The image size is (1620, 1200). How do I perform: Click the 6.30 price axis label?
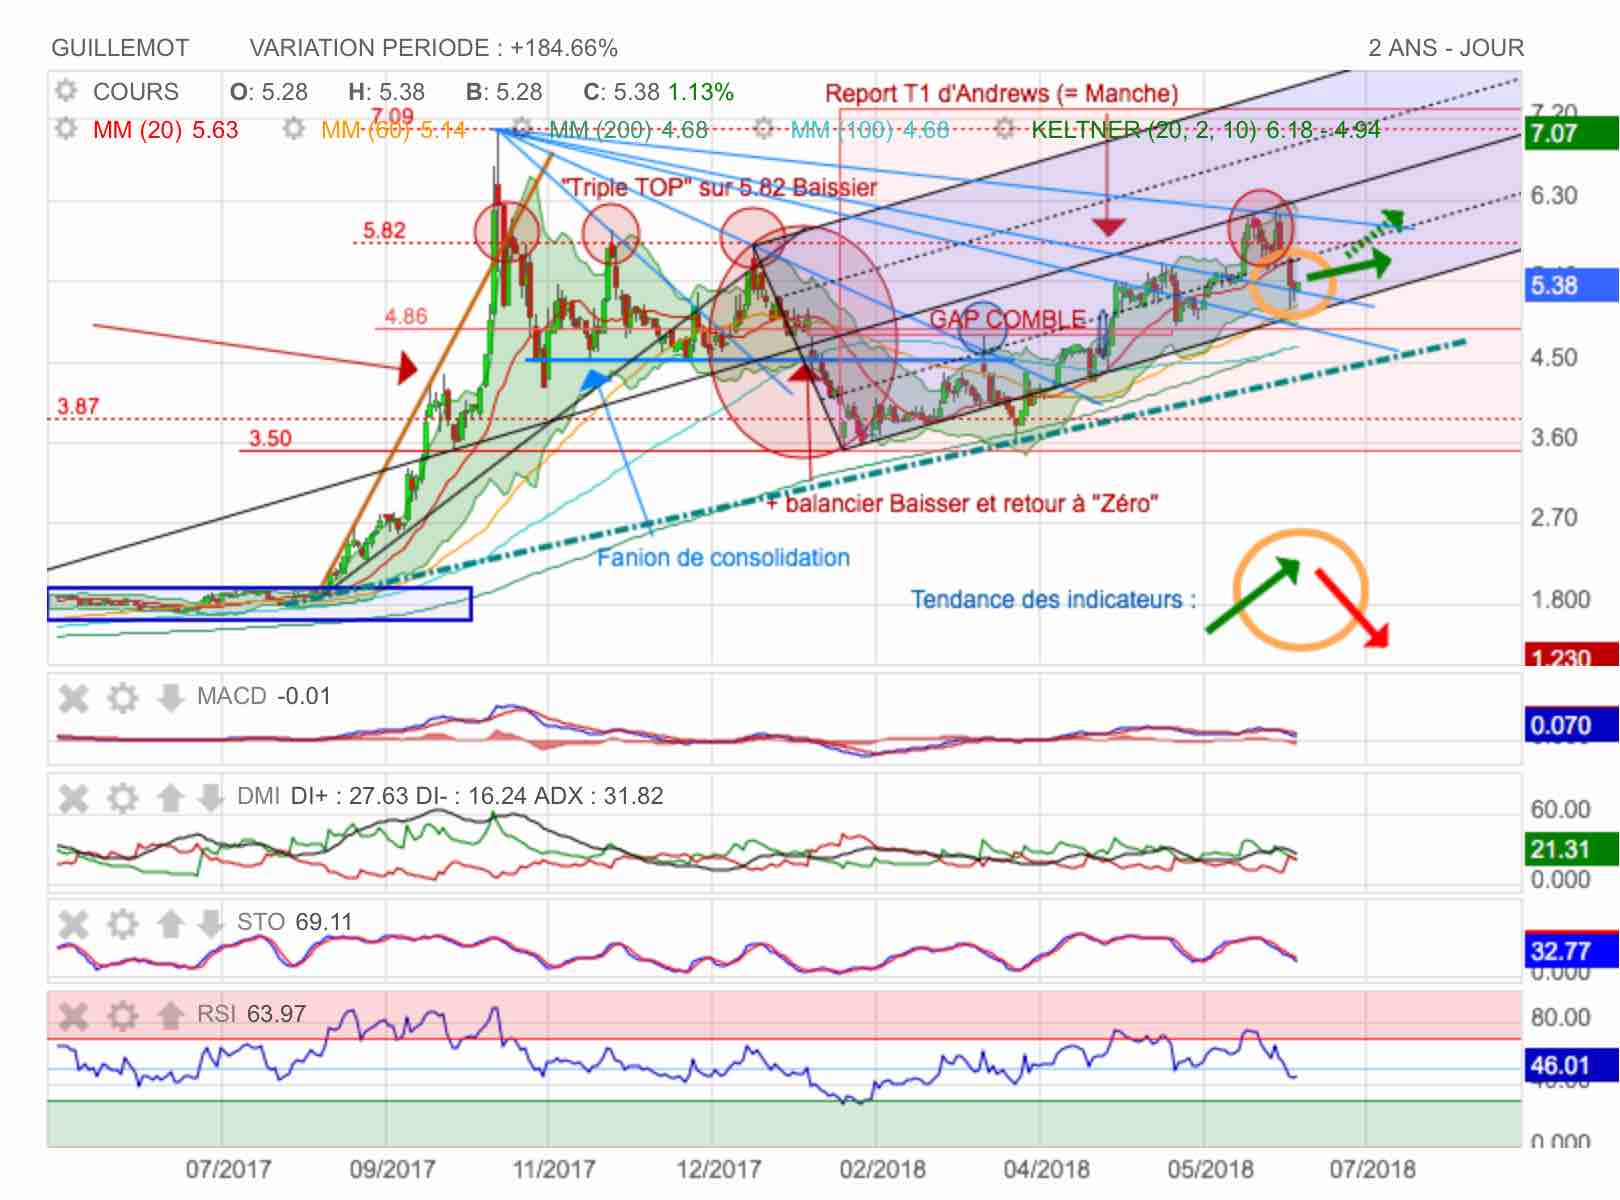pos(1554,196)
